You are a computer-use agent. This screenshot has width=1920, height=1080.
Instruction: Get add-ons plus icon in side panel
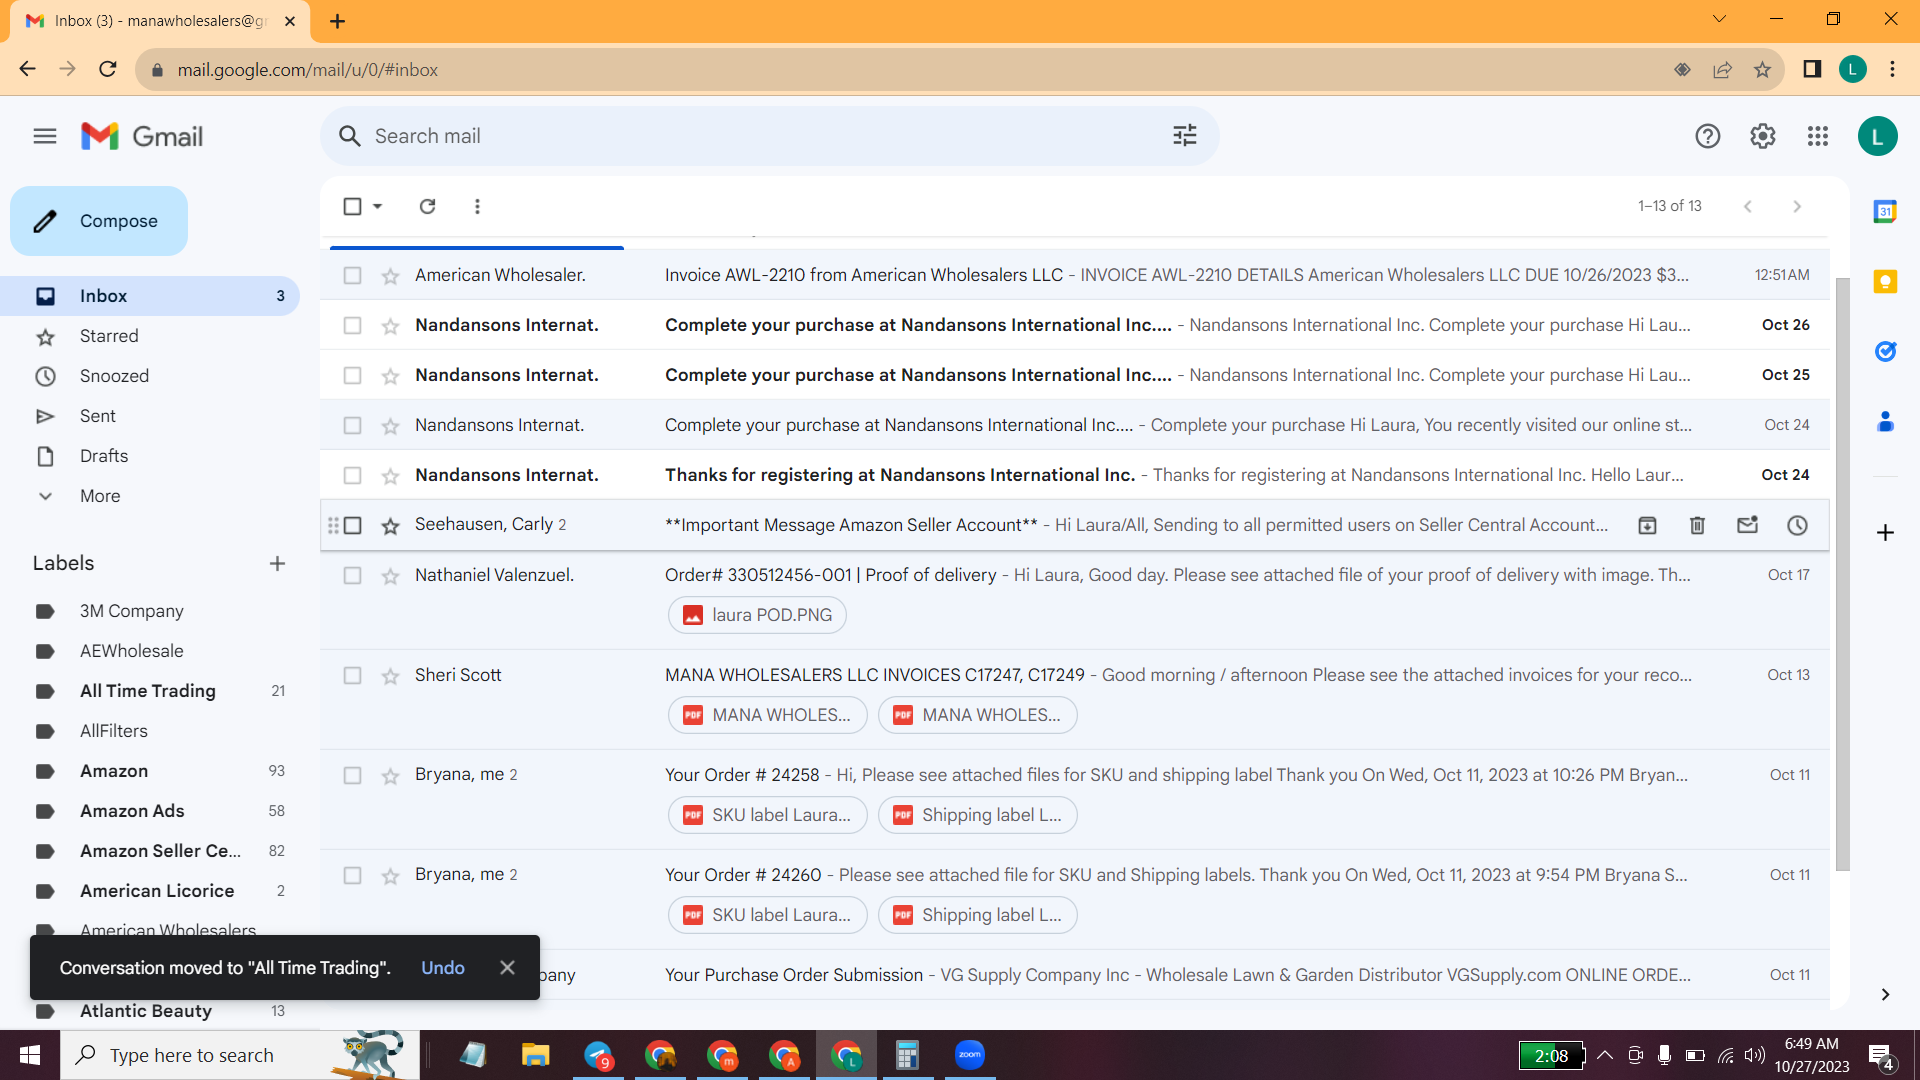tap(1885, 533)
